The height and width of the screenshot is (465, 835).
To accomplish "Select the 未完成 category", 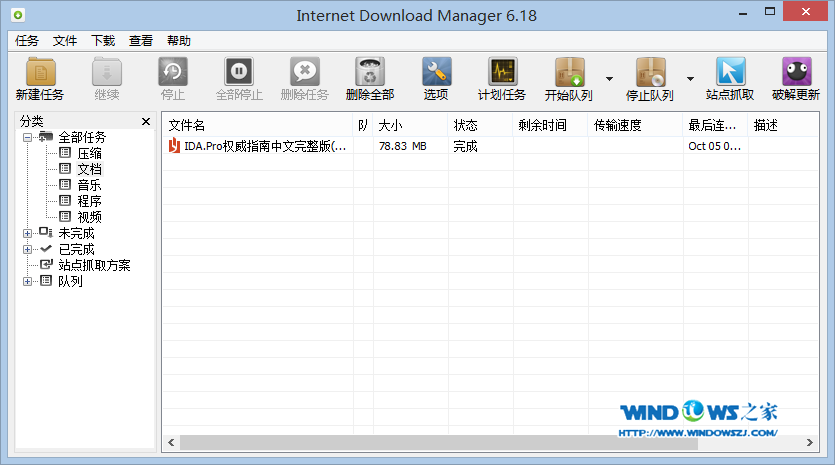I will pos(76,233).
